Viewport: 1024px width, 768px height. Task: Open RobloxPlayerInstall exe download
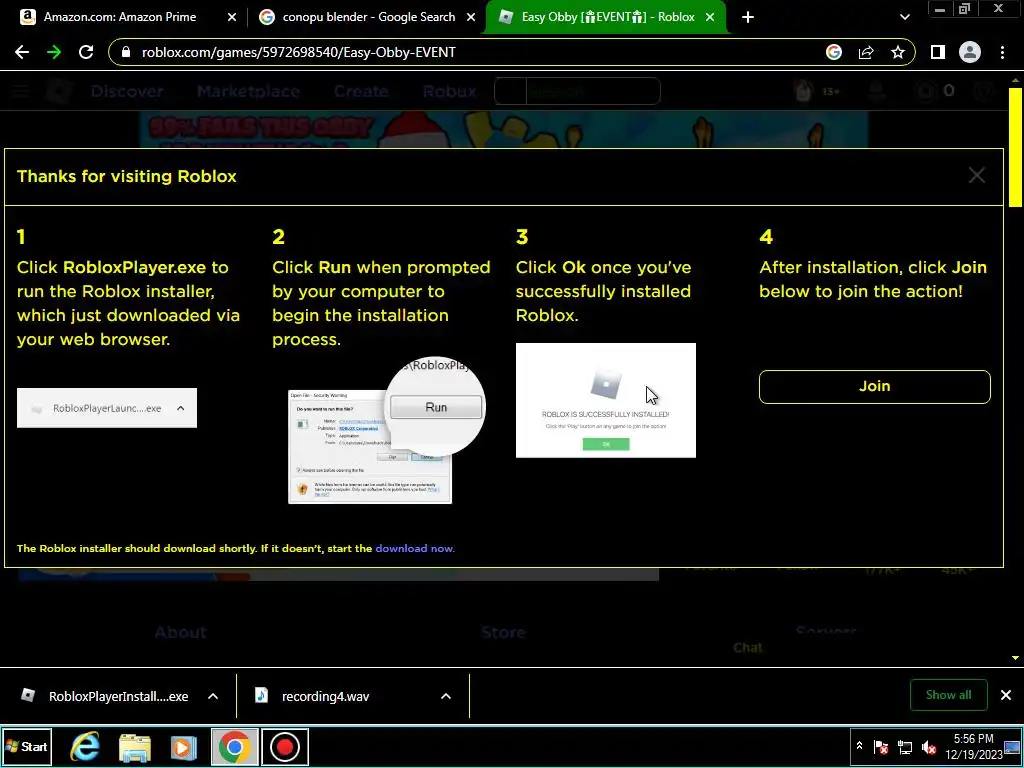point(104,696)
